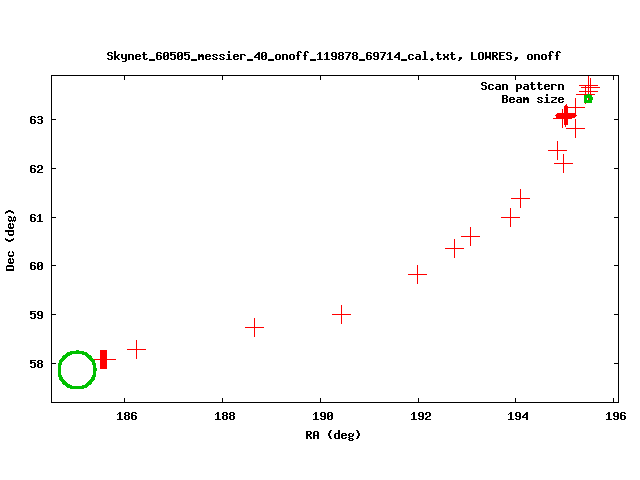Viewport: 640px width, 480px height.
Task: Click the large green beam circle
Action: tap(77, 369)
